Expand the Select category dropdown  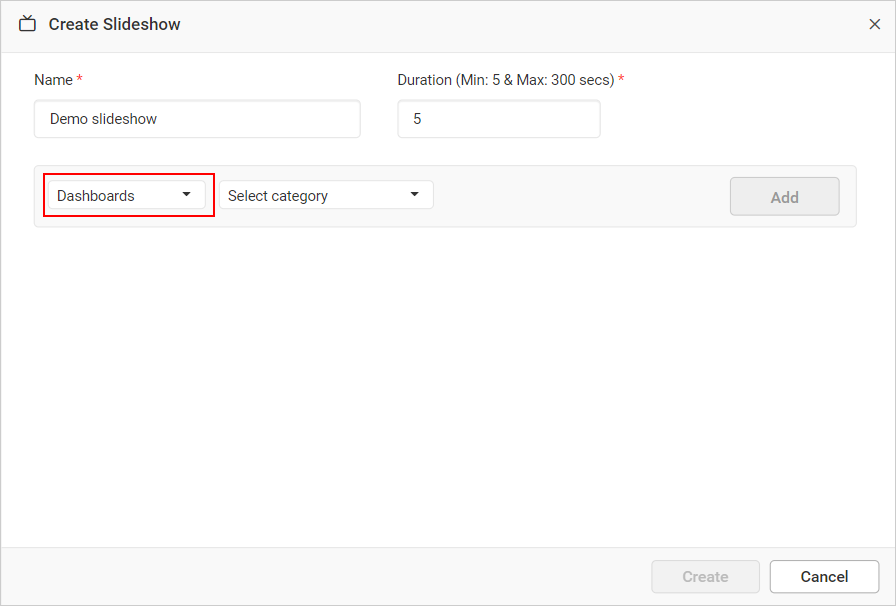pyautogui.click(x=327, y=194)
